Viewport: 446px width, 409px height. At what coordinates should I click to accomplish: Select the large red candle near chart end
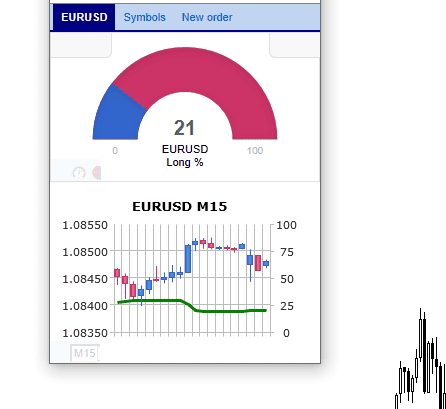[258, 263]
